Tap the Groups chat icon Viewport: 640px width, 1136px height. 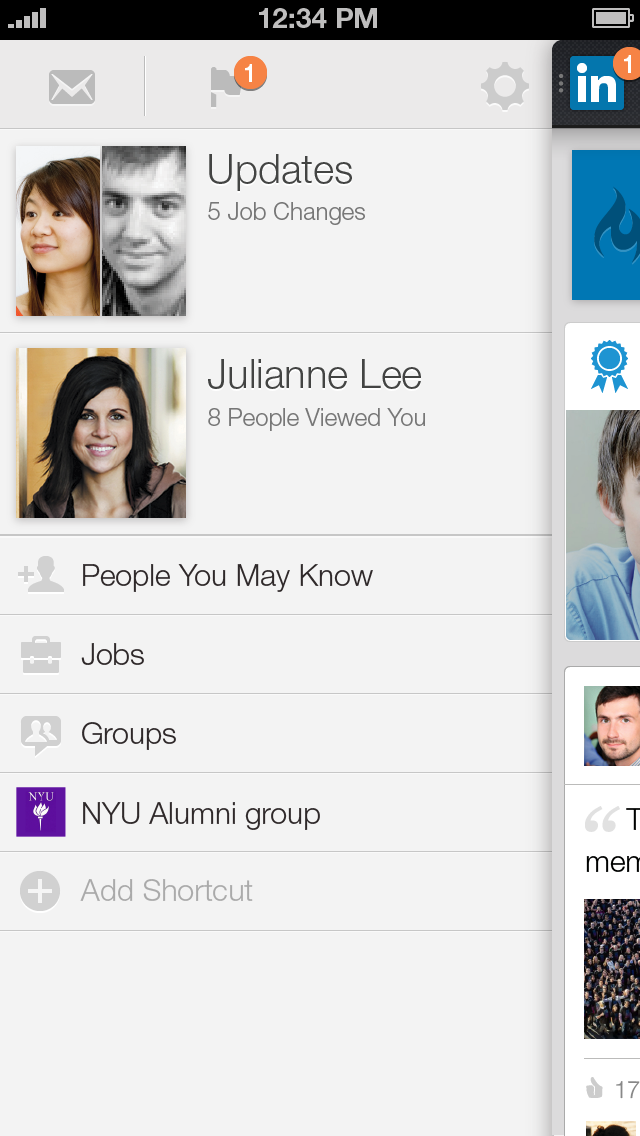click(41, 734)
